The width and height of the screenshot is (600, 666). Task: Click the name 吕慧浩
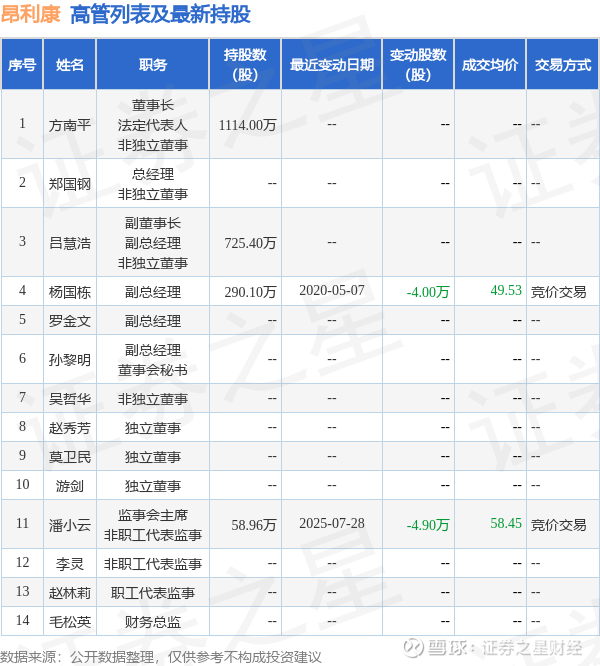click(70, 243)
